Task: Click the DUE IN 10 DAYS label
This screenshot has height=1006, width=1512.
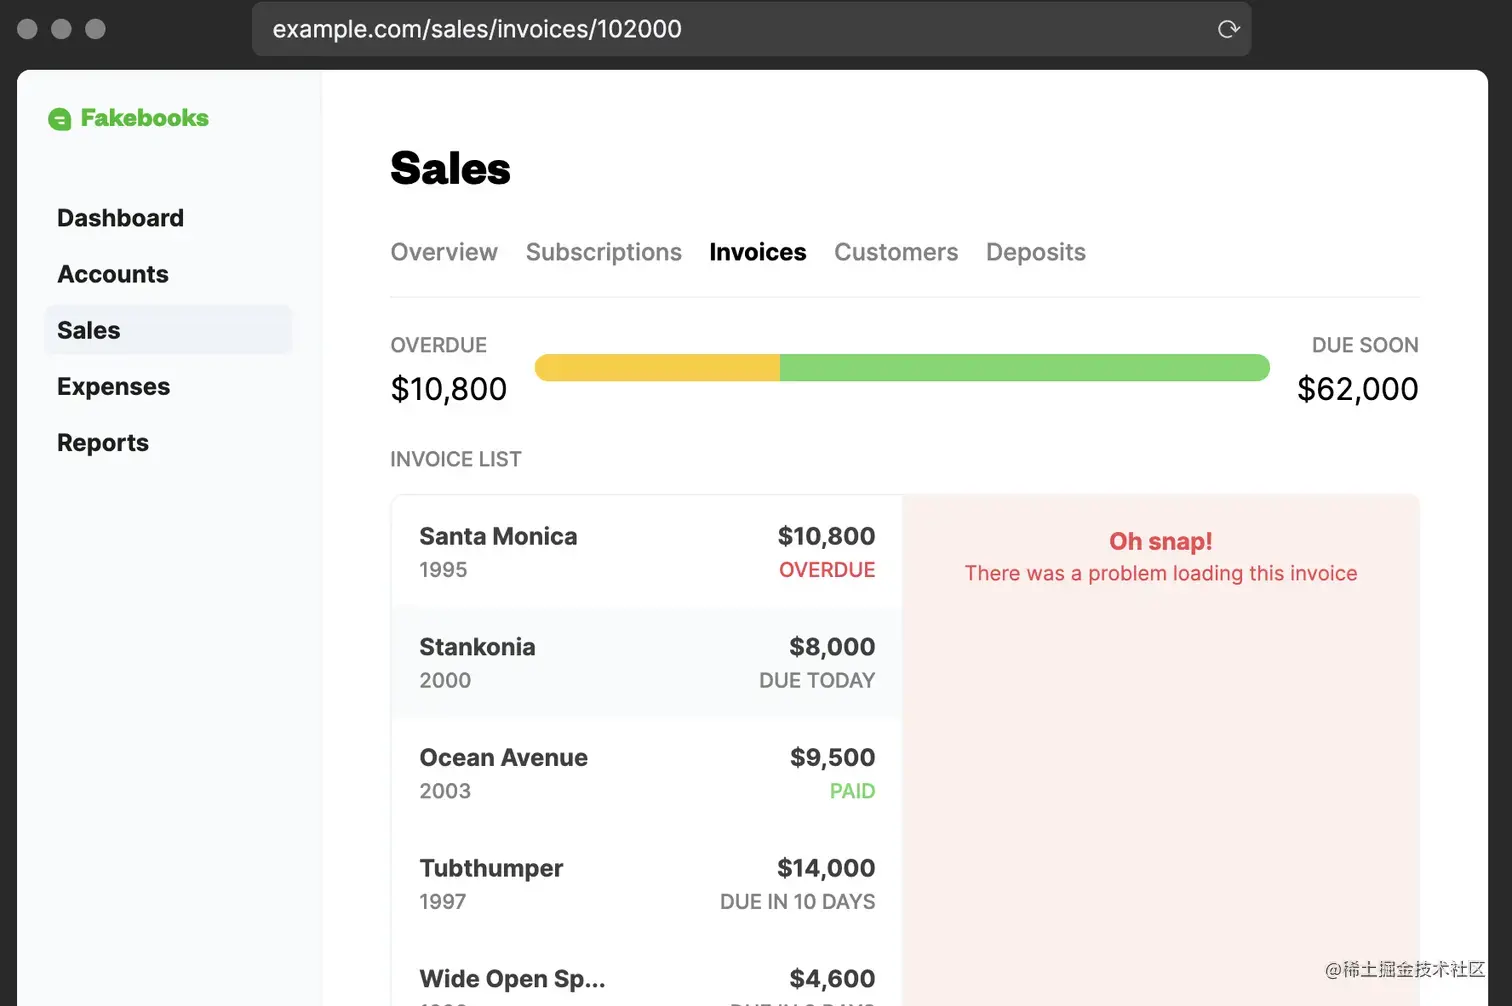Action: coord(798,902)
